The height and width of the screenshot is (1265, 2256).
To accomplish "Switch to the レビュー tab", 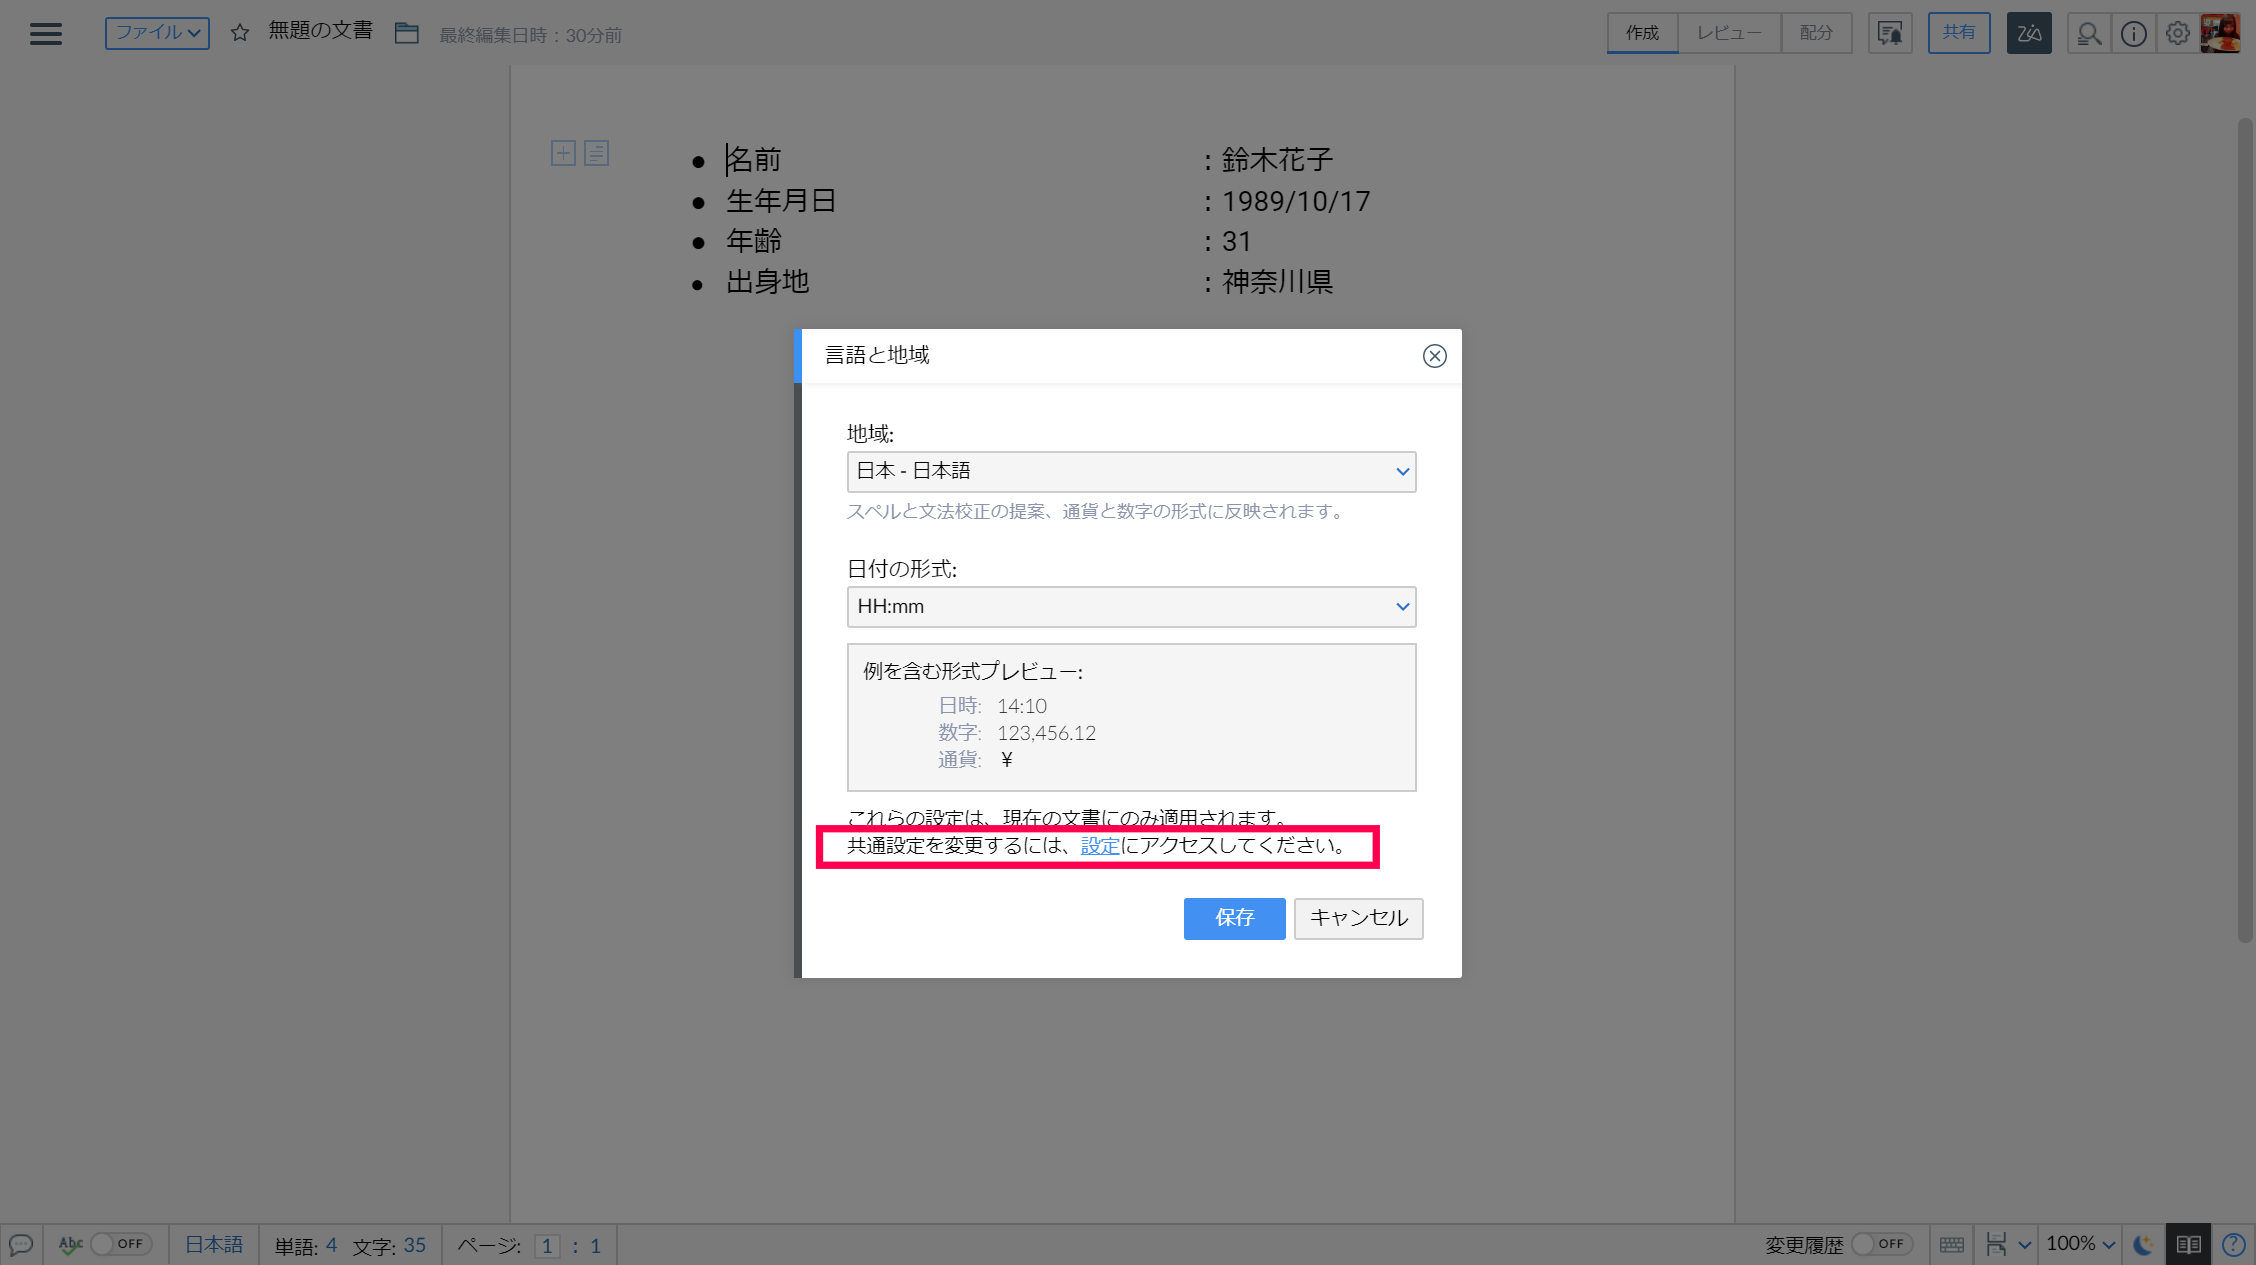I will pos(1729,33).
